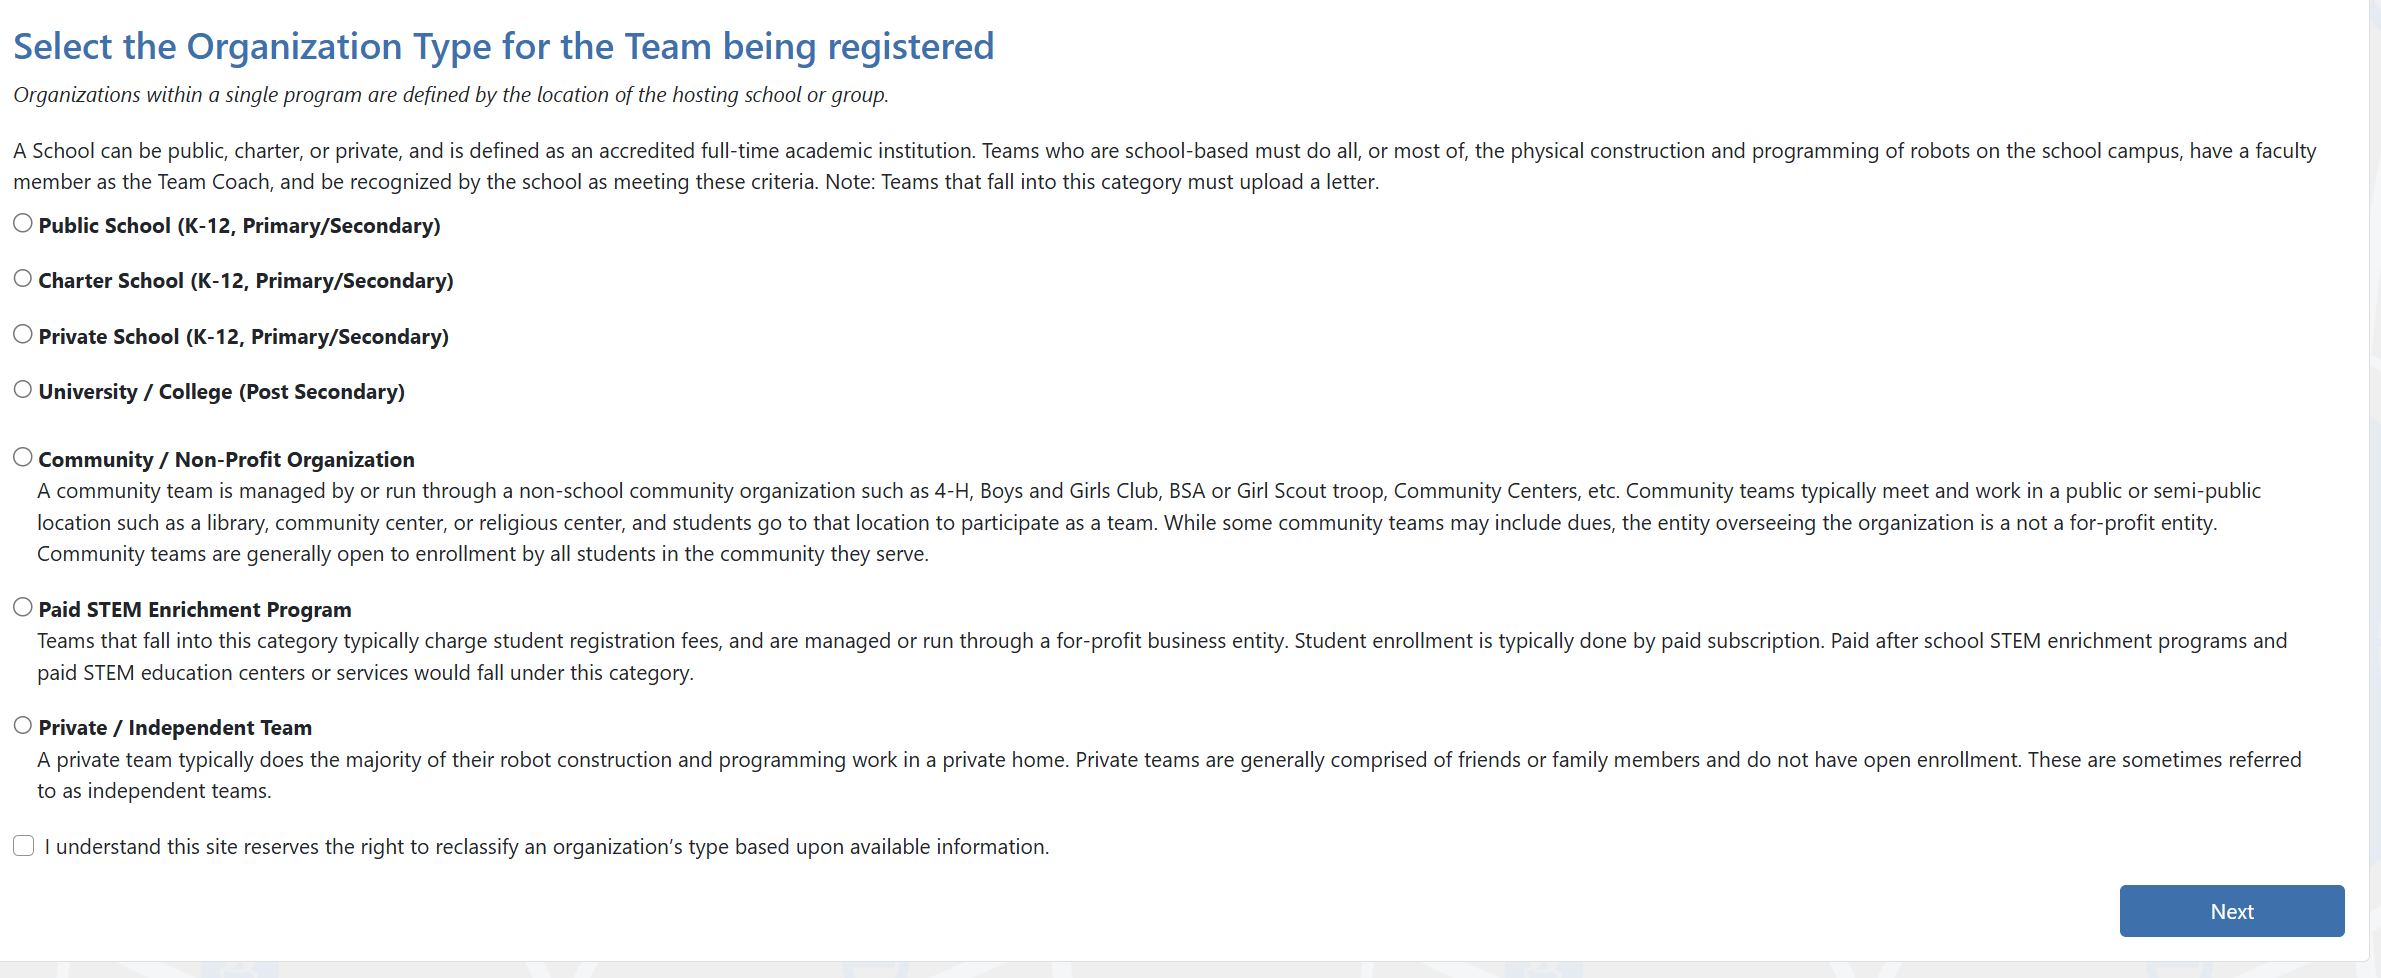Image resolution: width=2381 pixels, height=978 pixels.
Task: Click the 'Select the Organization Type' heading
Action: 504,47
